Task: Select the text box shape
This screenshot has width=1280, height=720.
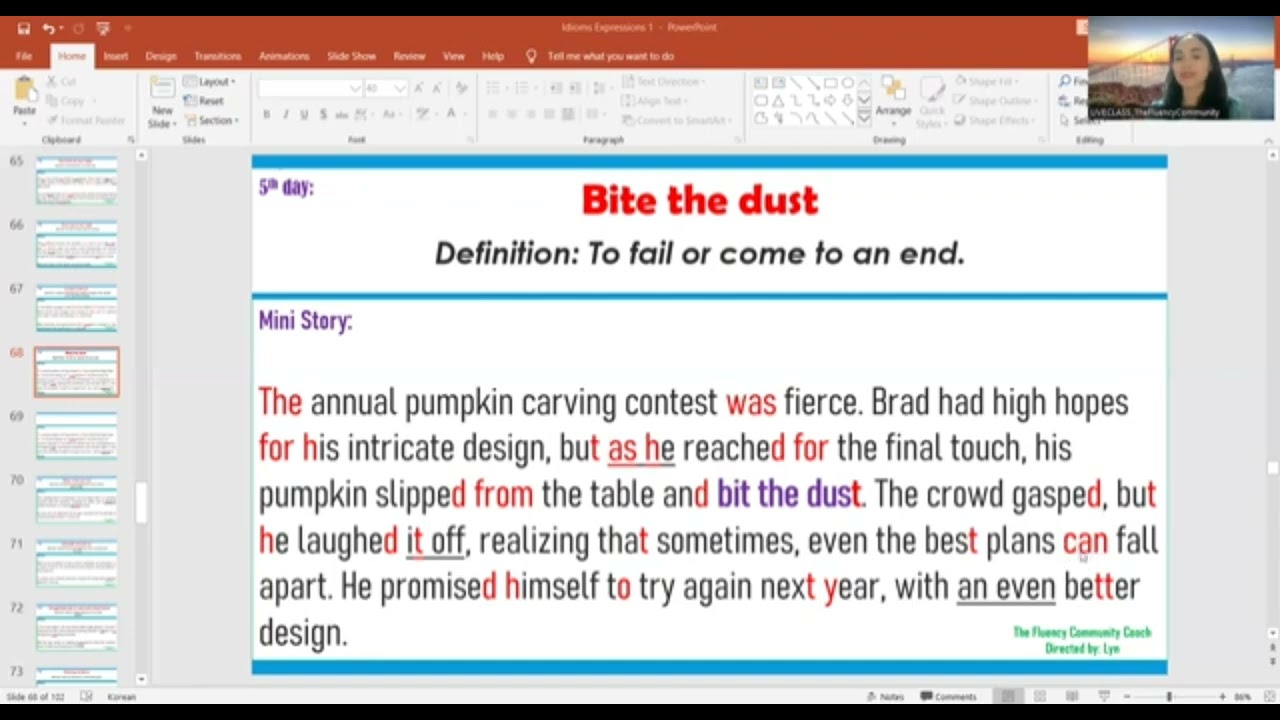Action: pyautogui.click(x=761, y=83)
